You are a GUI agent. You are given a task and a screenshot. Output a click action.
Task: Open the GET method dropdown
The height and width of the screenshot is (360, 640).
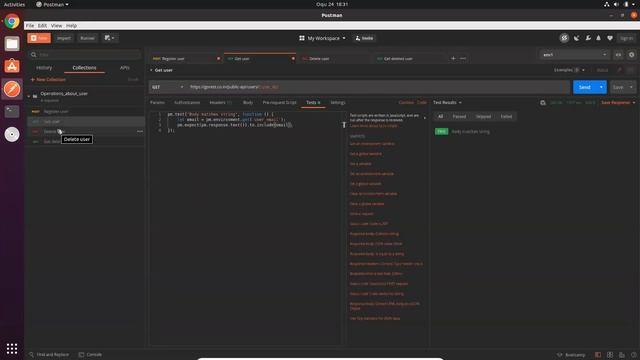pos(168,87)
